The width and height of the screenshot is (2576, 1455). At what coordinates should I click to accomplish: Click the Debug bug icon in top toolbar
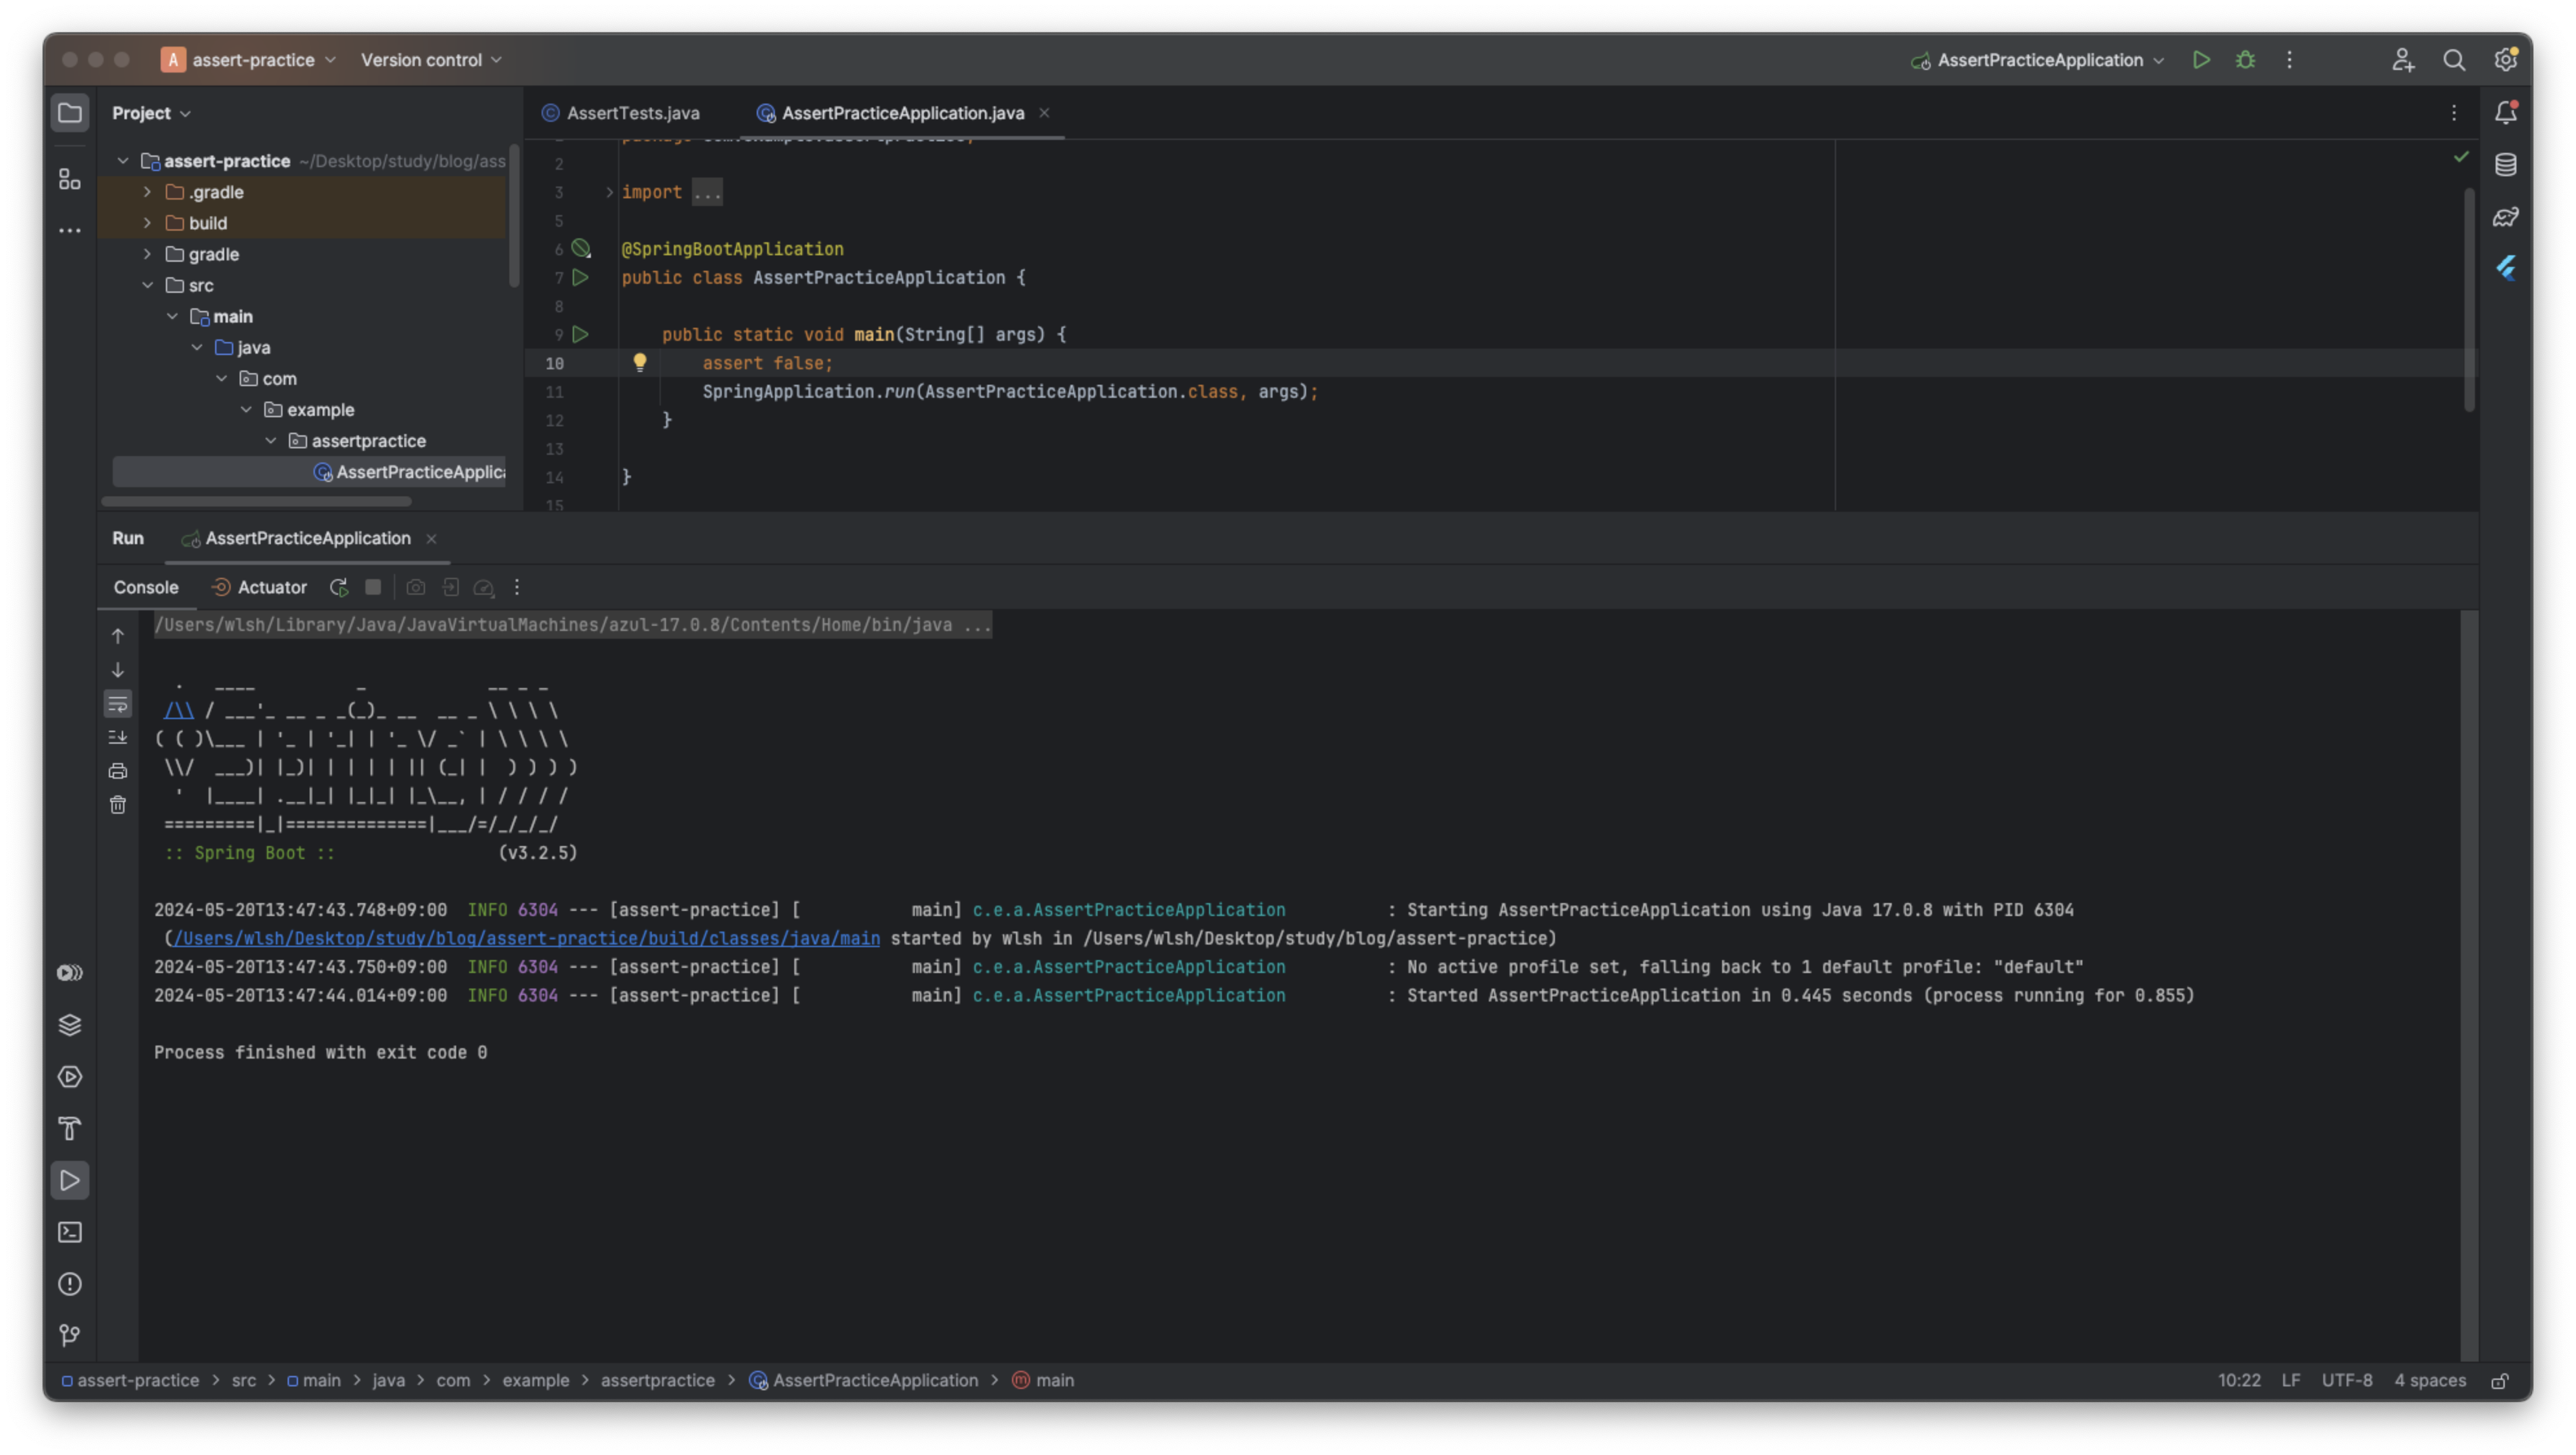tap(2245, 60)
